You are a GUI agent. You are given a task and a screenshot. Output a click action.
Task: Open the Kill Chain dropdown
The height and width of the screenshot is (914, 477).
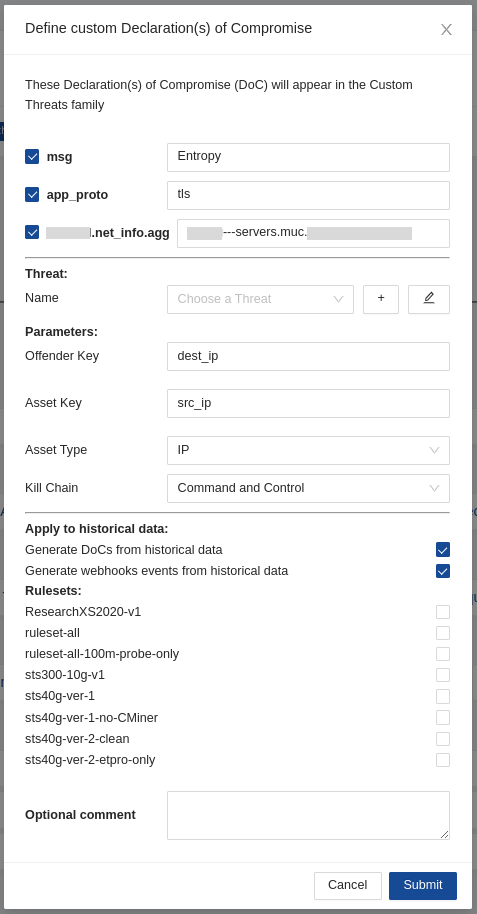[x=308, y=488]
